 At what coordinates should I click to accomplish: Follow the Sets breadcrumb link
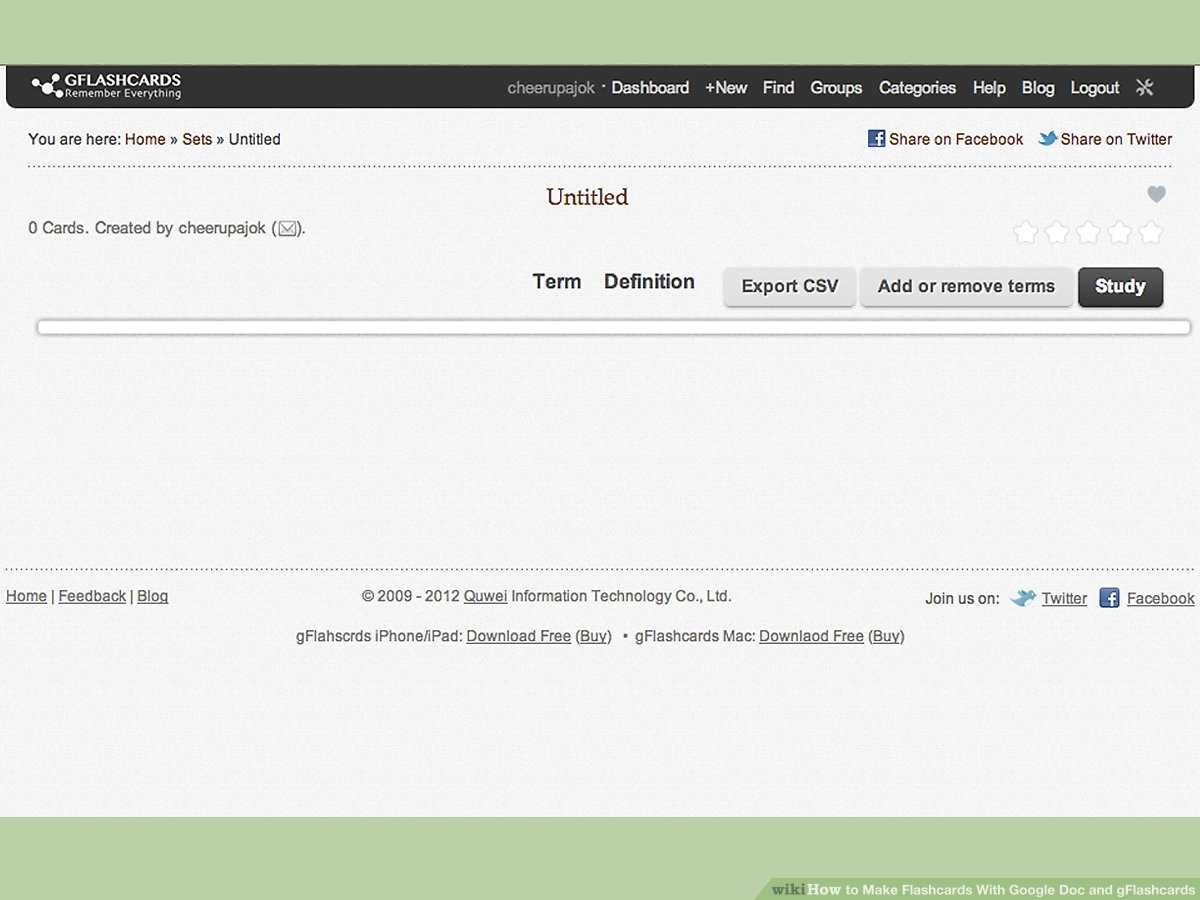point(197,139)
